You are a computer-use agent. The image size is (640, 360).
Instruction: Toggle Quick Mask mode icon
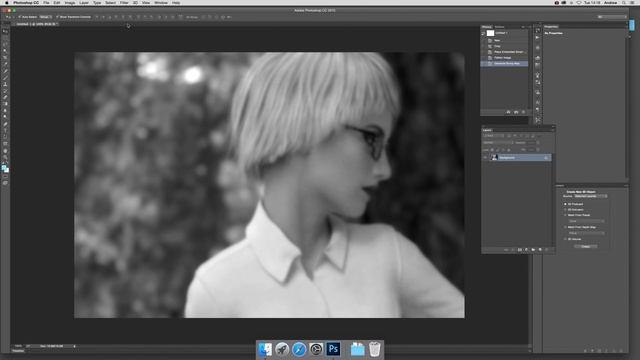click(x=5, y=176)
